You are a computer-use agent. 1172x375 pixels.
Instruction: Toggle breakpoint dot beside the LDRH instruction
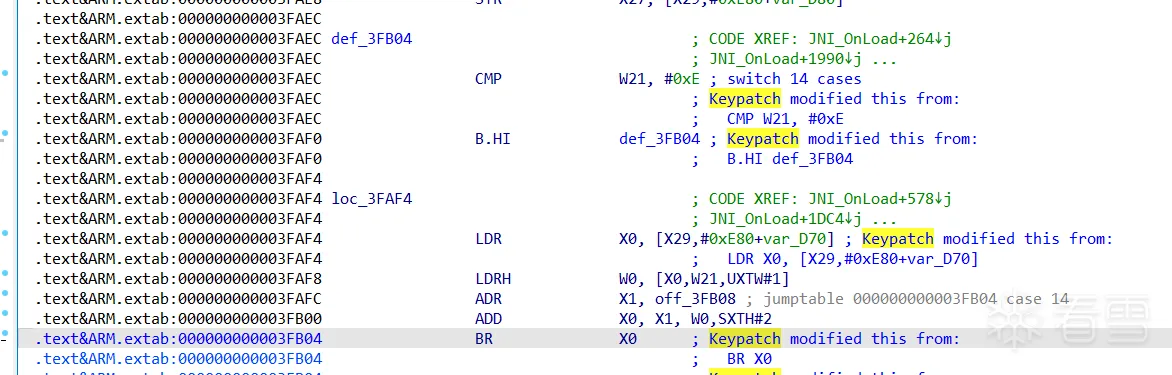click(5, 273)
